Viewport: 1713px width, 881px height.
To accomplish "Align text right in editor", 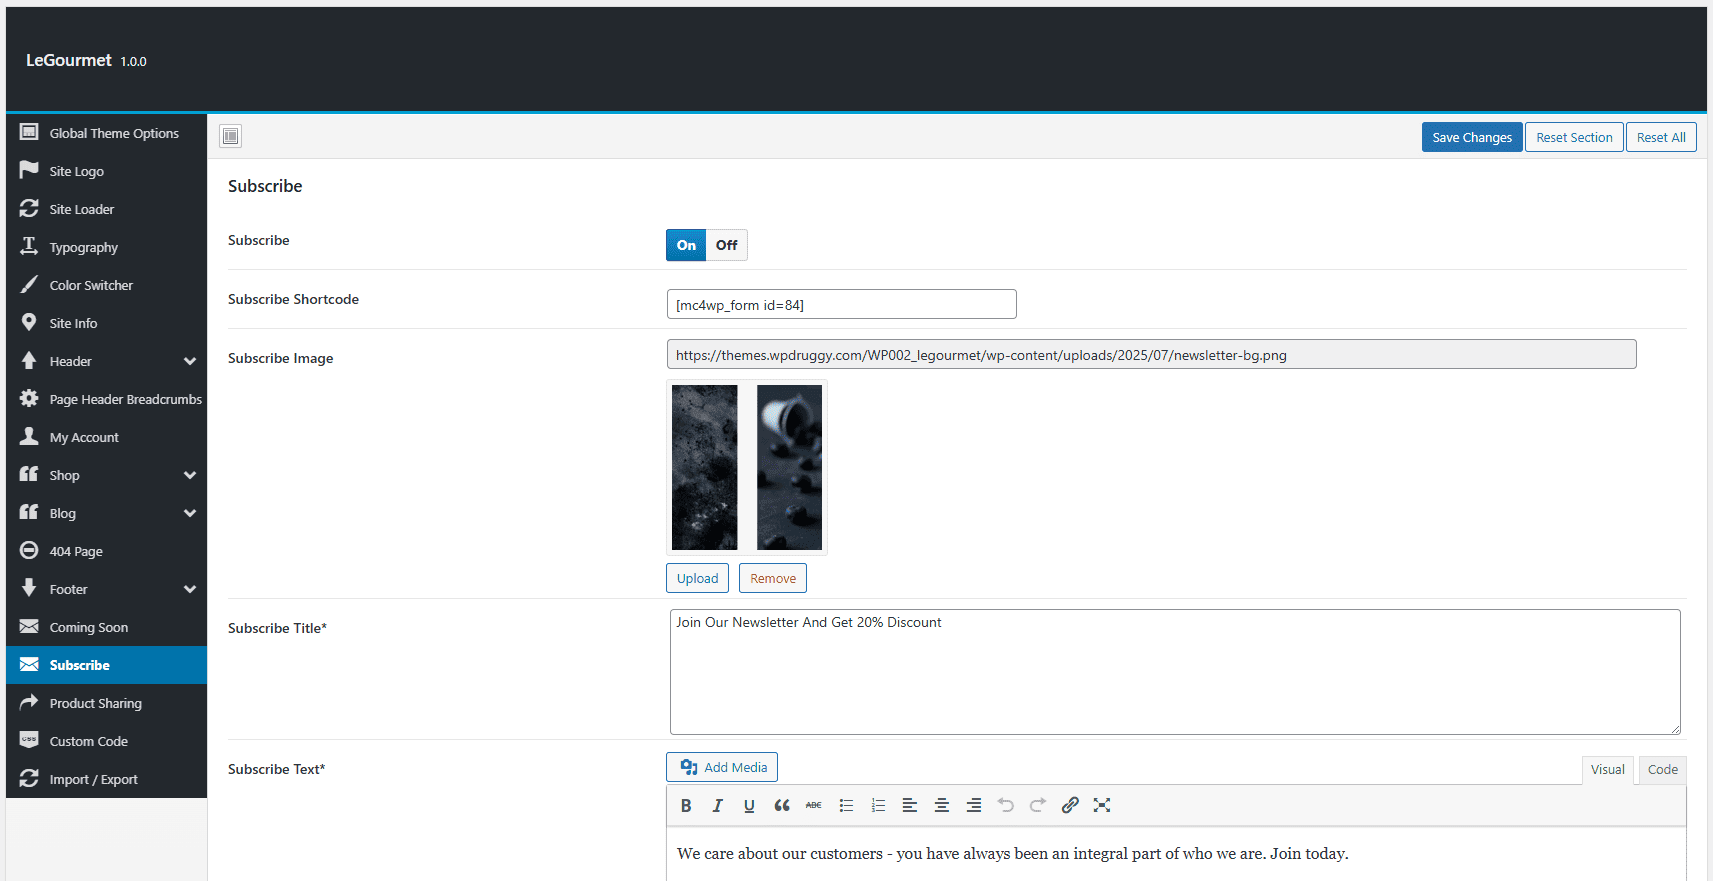I will (974, 805).
